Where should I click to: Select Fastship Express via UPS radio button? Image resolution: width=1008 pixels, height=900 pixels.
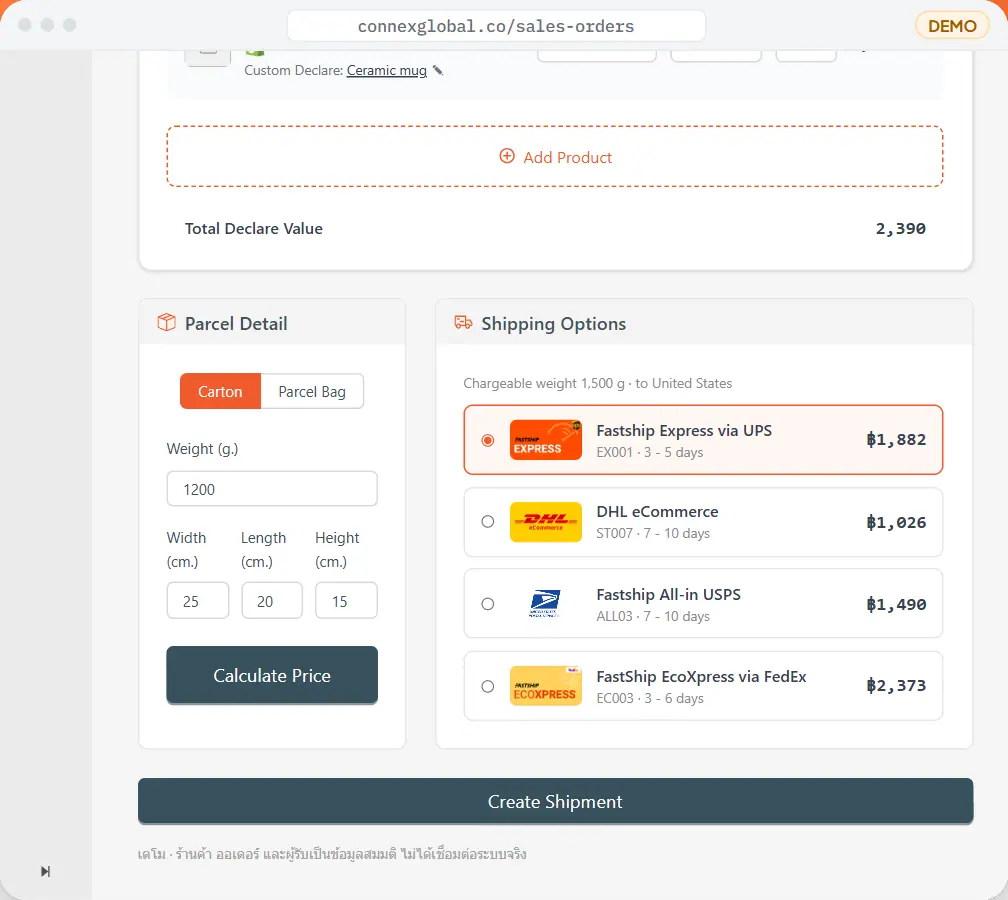pyautogui.click(x=488, y=440)
